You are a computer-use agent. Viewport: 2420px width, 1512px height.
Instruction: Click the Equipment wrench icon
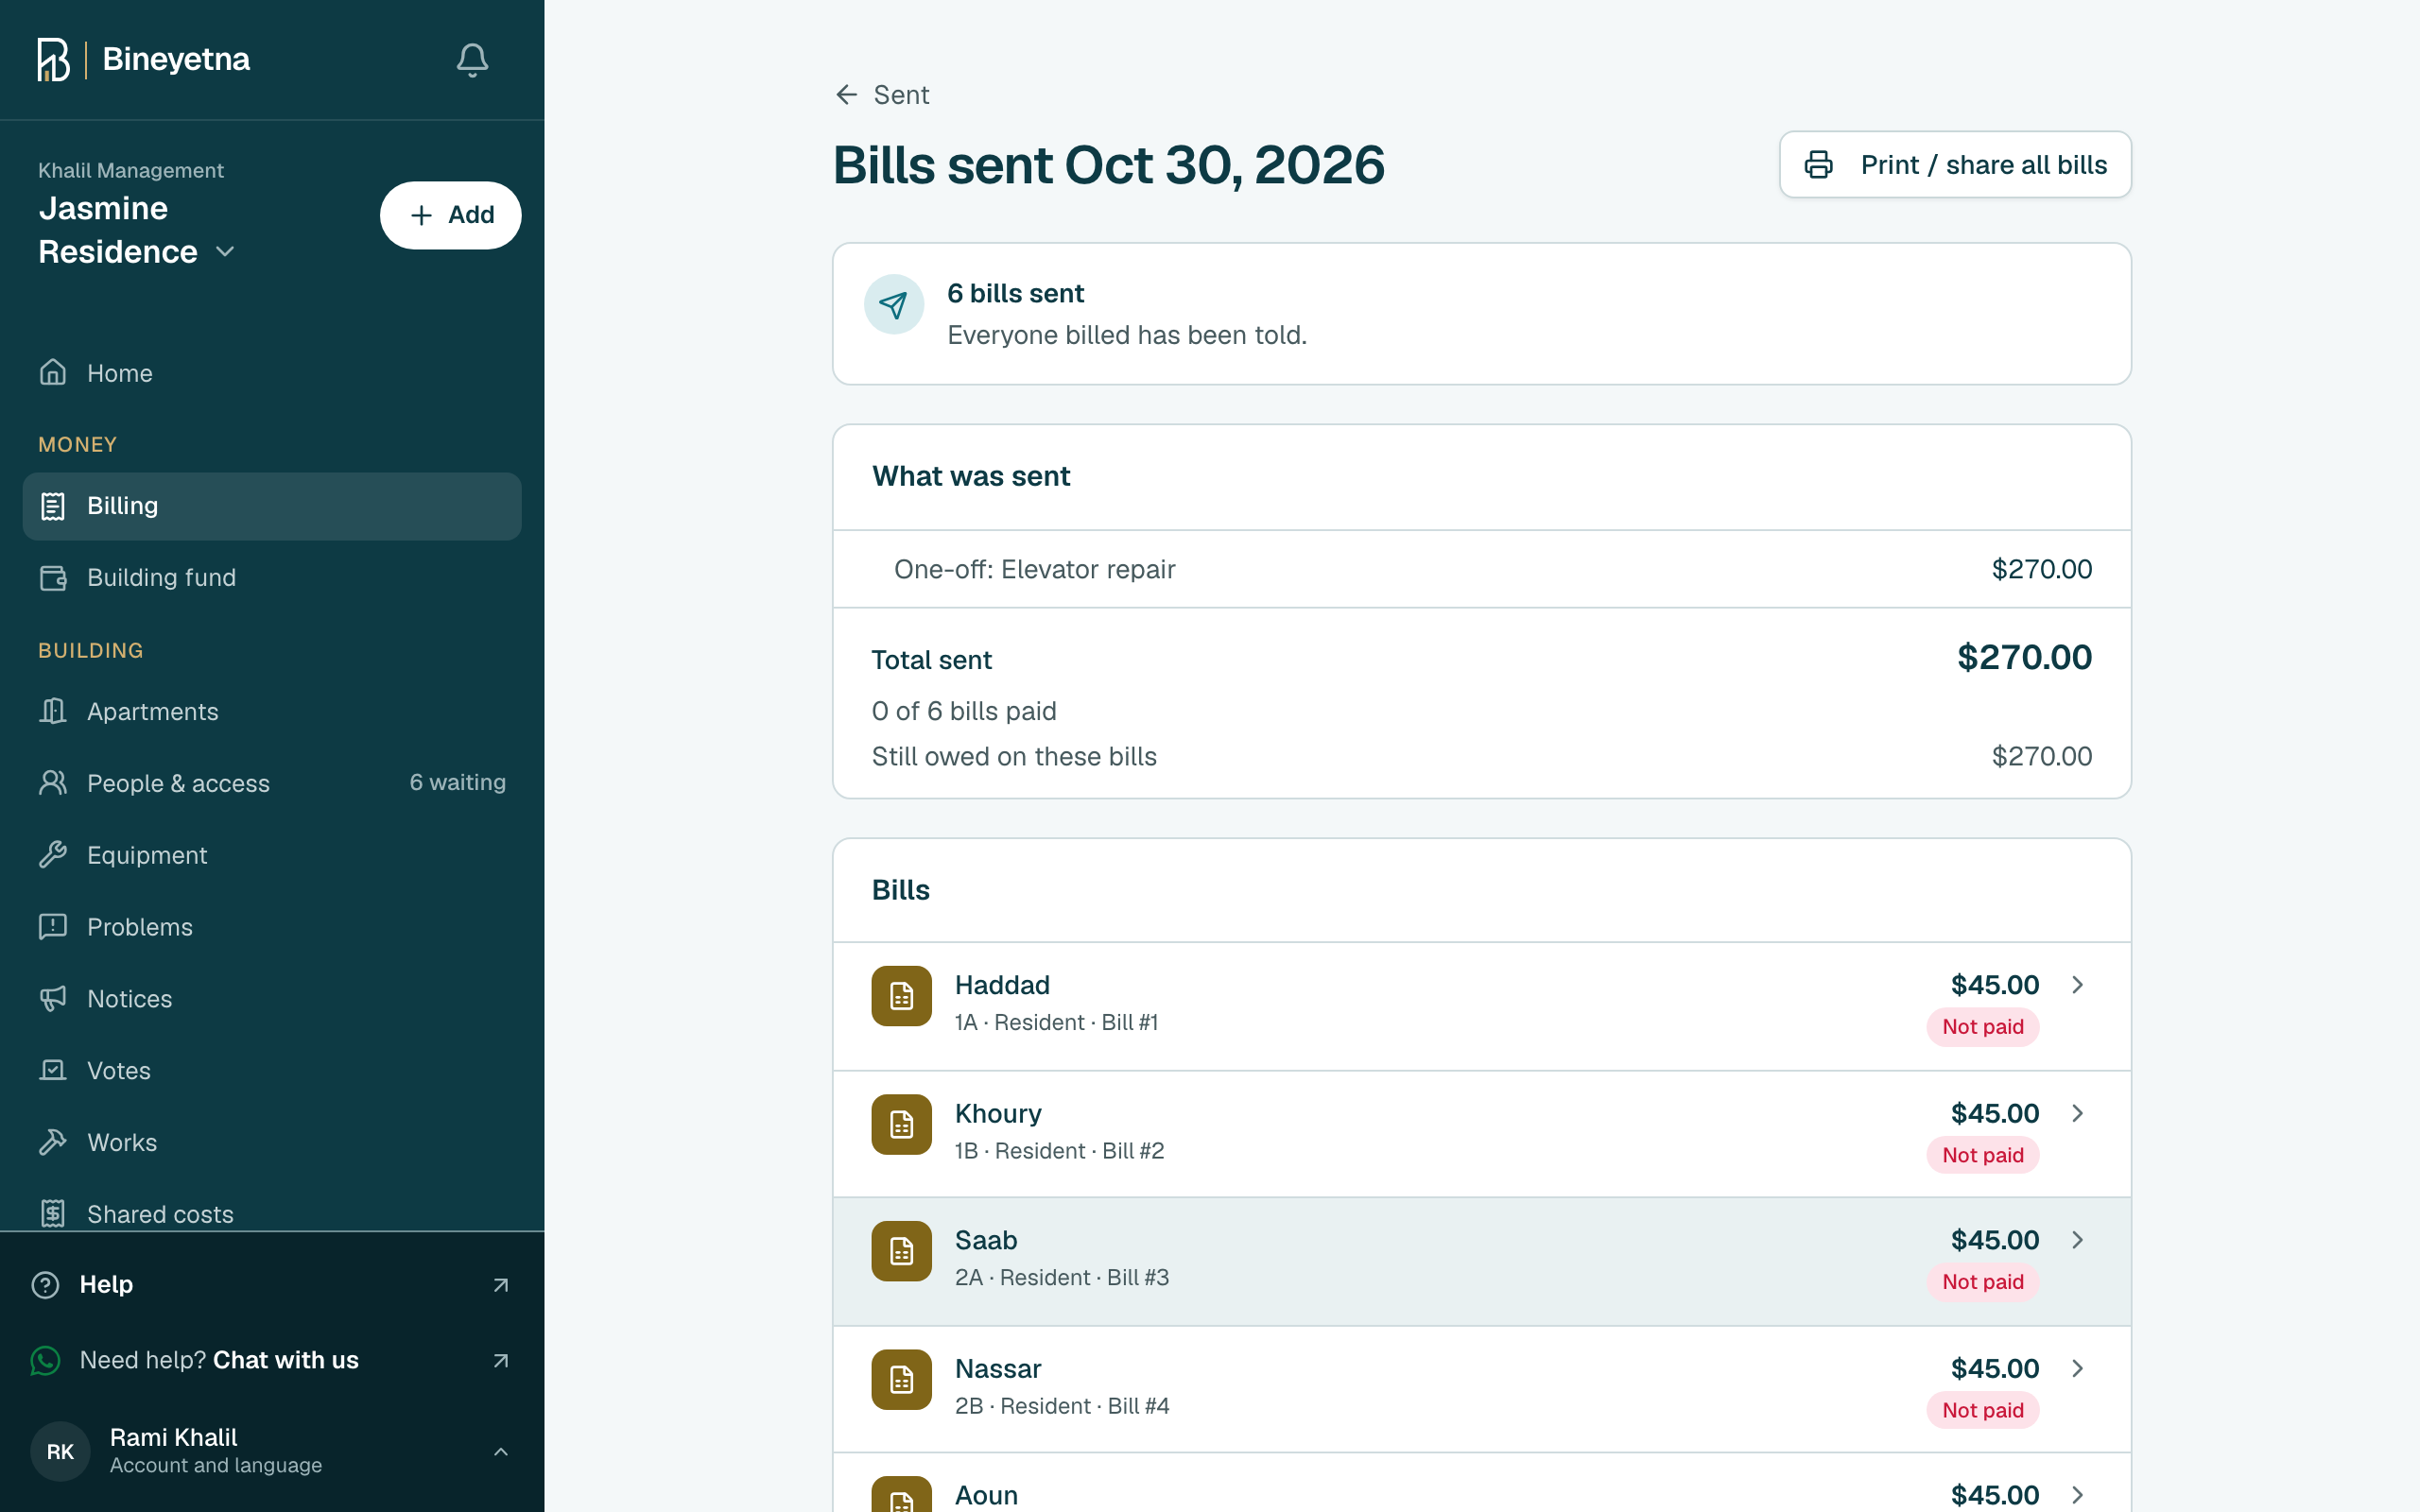[53, 855]
